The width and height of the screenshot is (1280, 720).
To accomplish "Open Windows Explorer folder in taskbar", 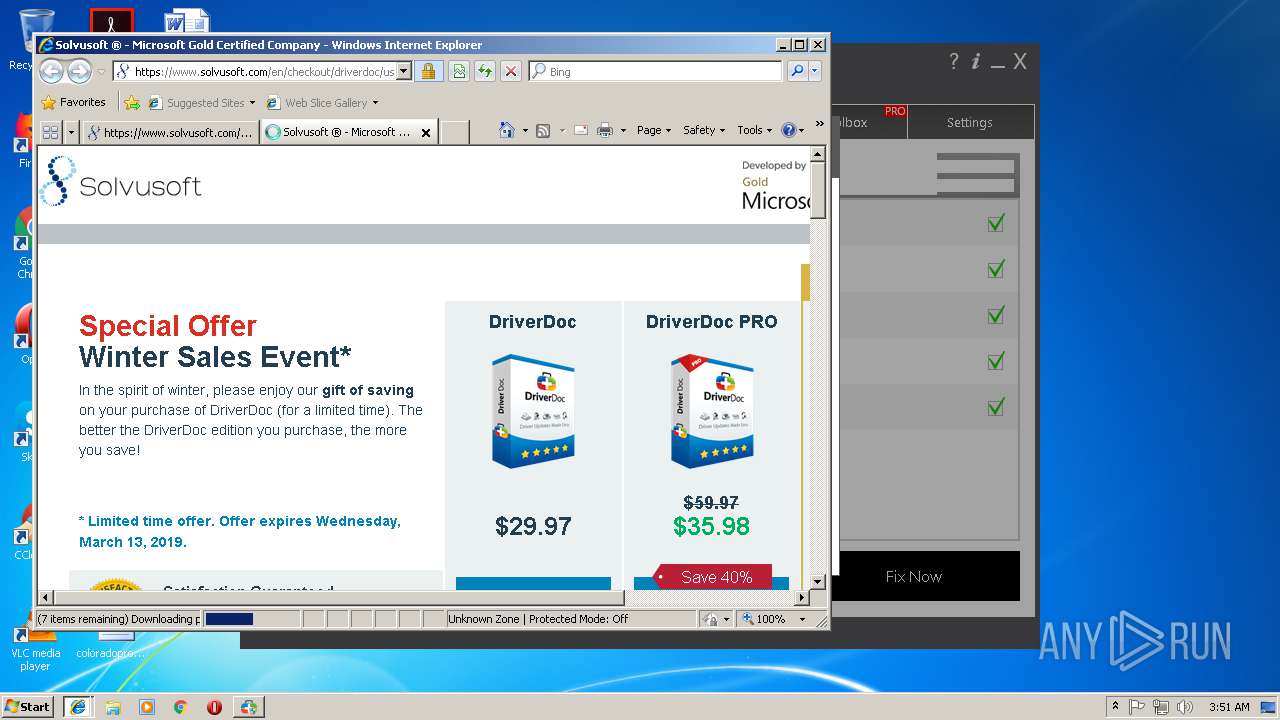I will pyautogui.click(x=113, y=707).
